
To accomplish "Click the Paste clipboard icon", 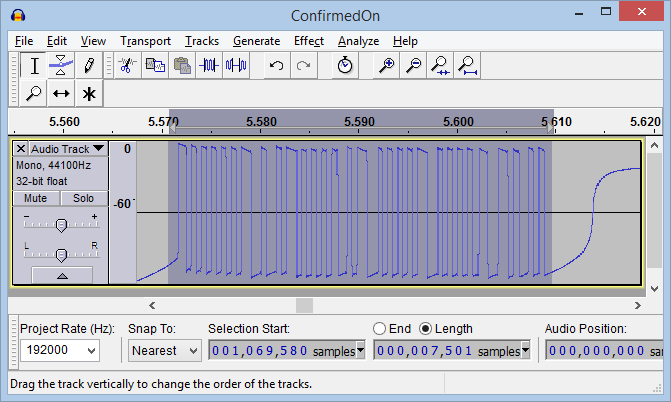I will tap(182, 66).
